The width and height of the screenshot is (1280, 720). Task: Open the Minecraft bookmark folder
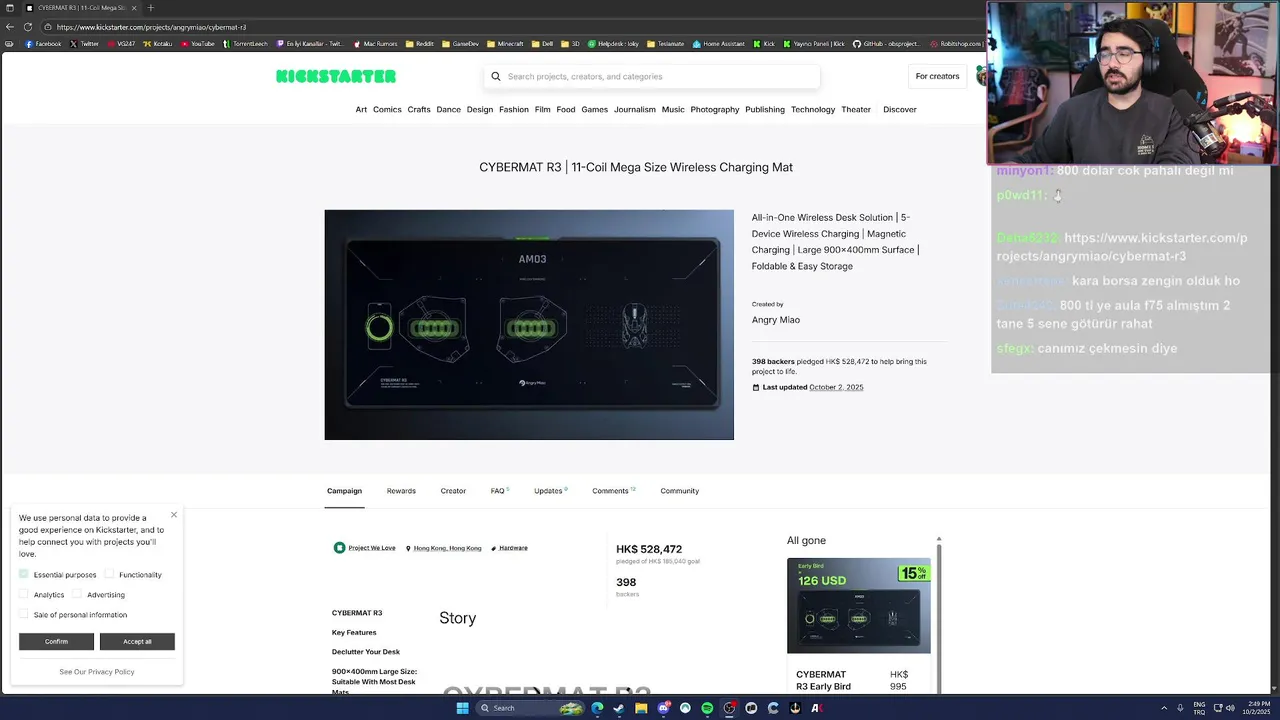[x=505, y=44]
